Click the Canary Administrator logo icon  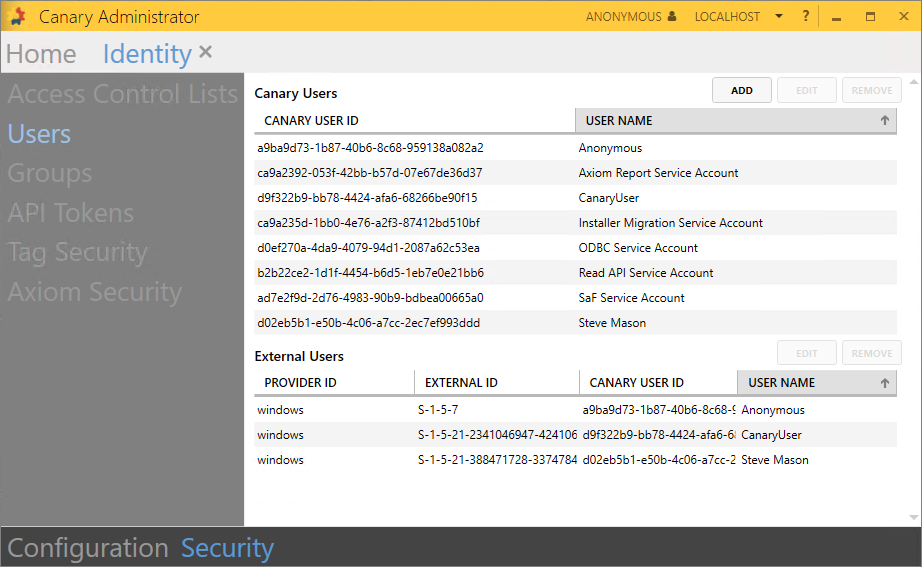(x=18, y=16)
